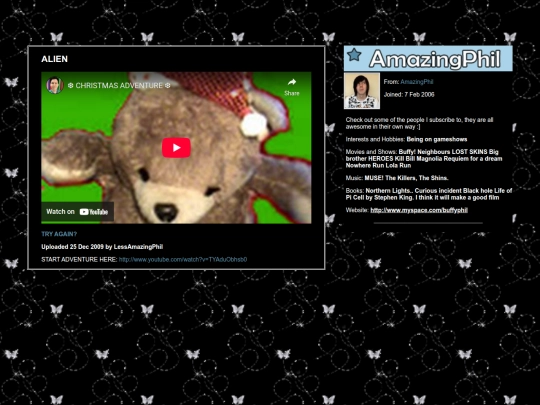Click the Share arrow icon on video
This screenshot has height=405, width=540.
pyautogui.click(x=292, y=82)
